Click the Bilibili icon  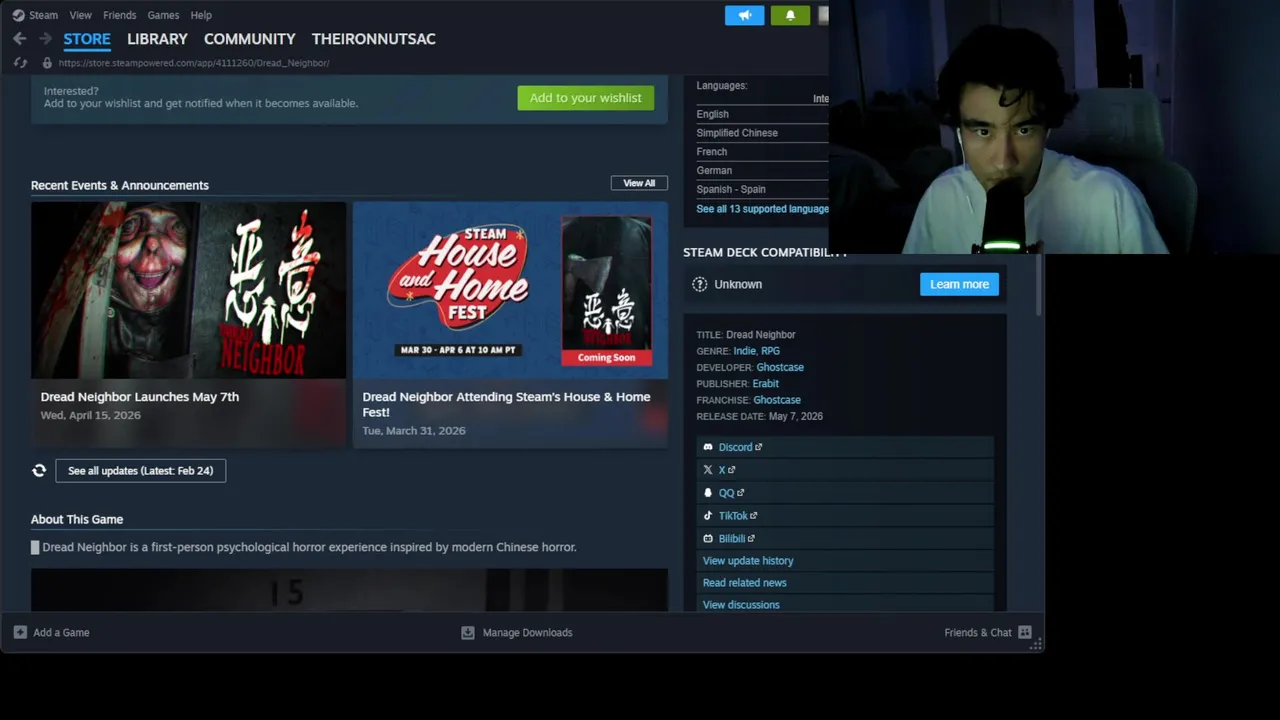coord(708,539)
